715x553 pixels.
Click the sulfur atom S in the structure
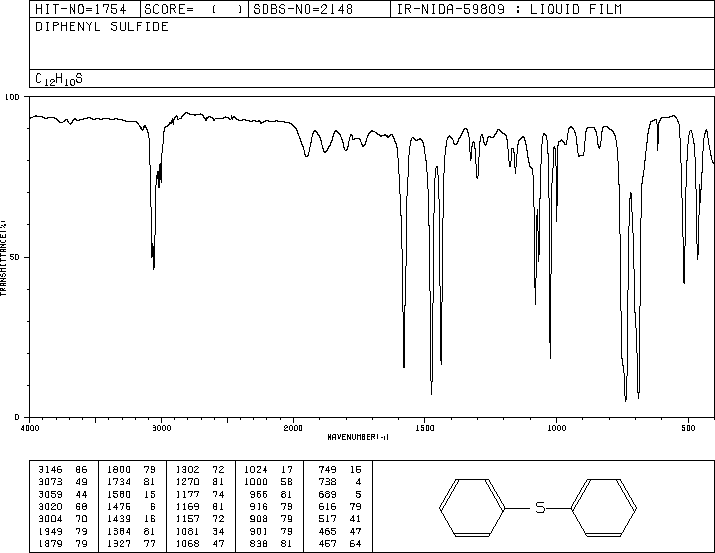pos(540,507)
